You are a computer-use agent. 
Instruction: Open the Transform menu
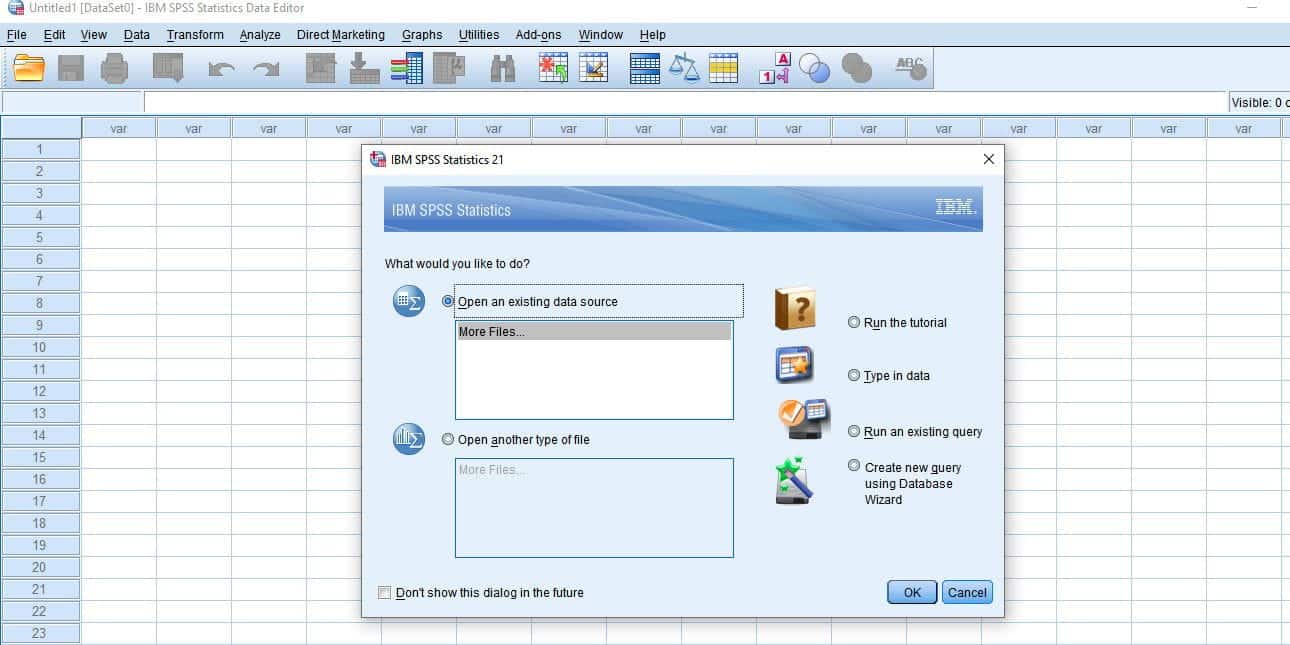[x=195, y=34]
